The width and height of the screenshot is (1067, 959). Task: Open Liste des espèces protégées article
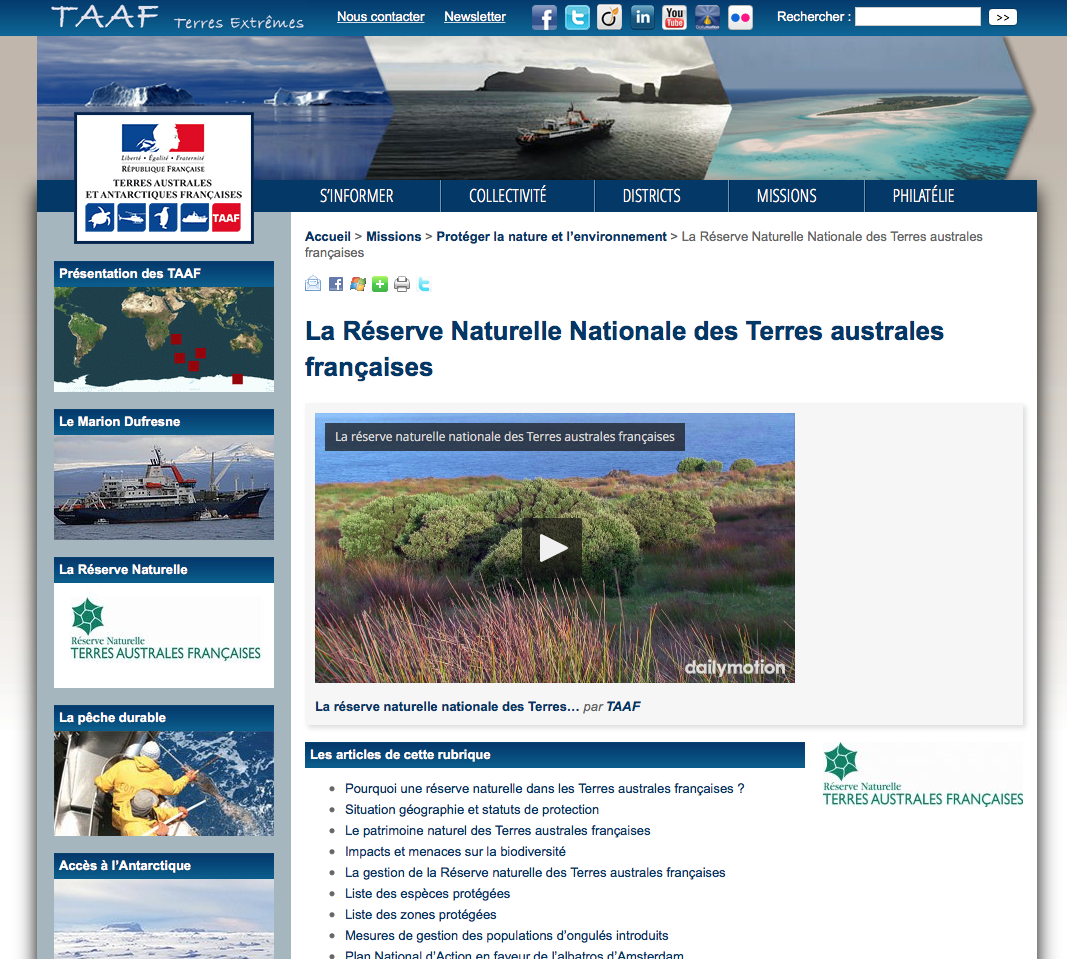(x=427, y=893)
